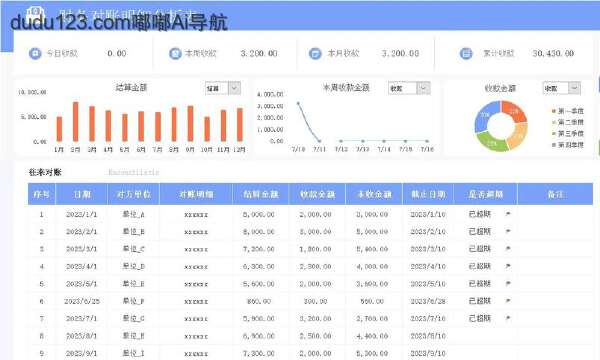Screen dimensions: 600x360
Task: Select the 备注 column header
Action: click(555, 194)
